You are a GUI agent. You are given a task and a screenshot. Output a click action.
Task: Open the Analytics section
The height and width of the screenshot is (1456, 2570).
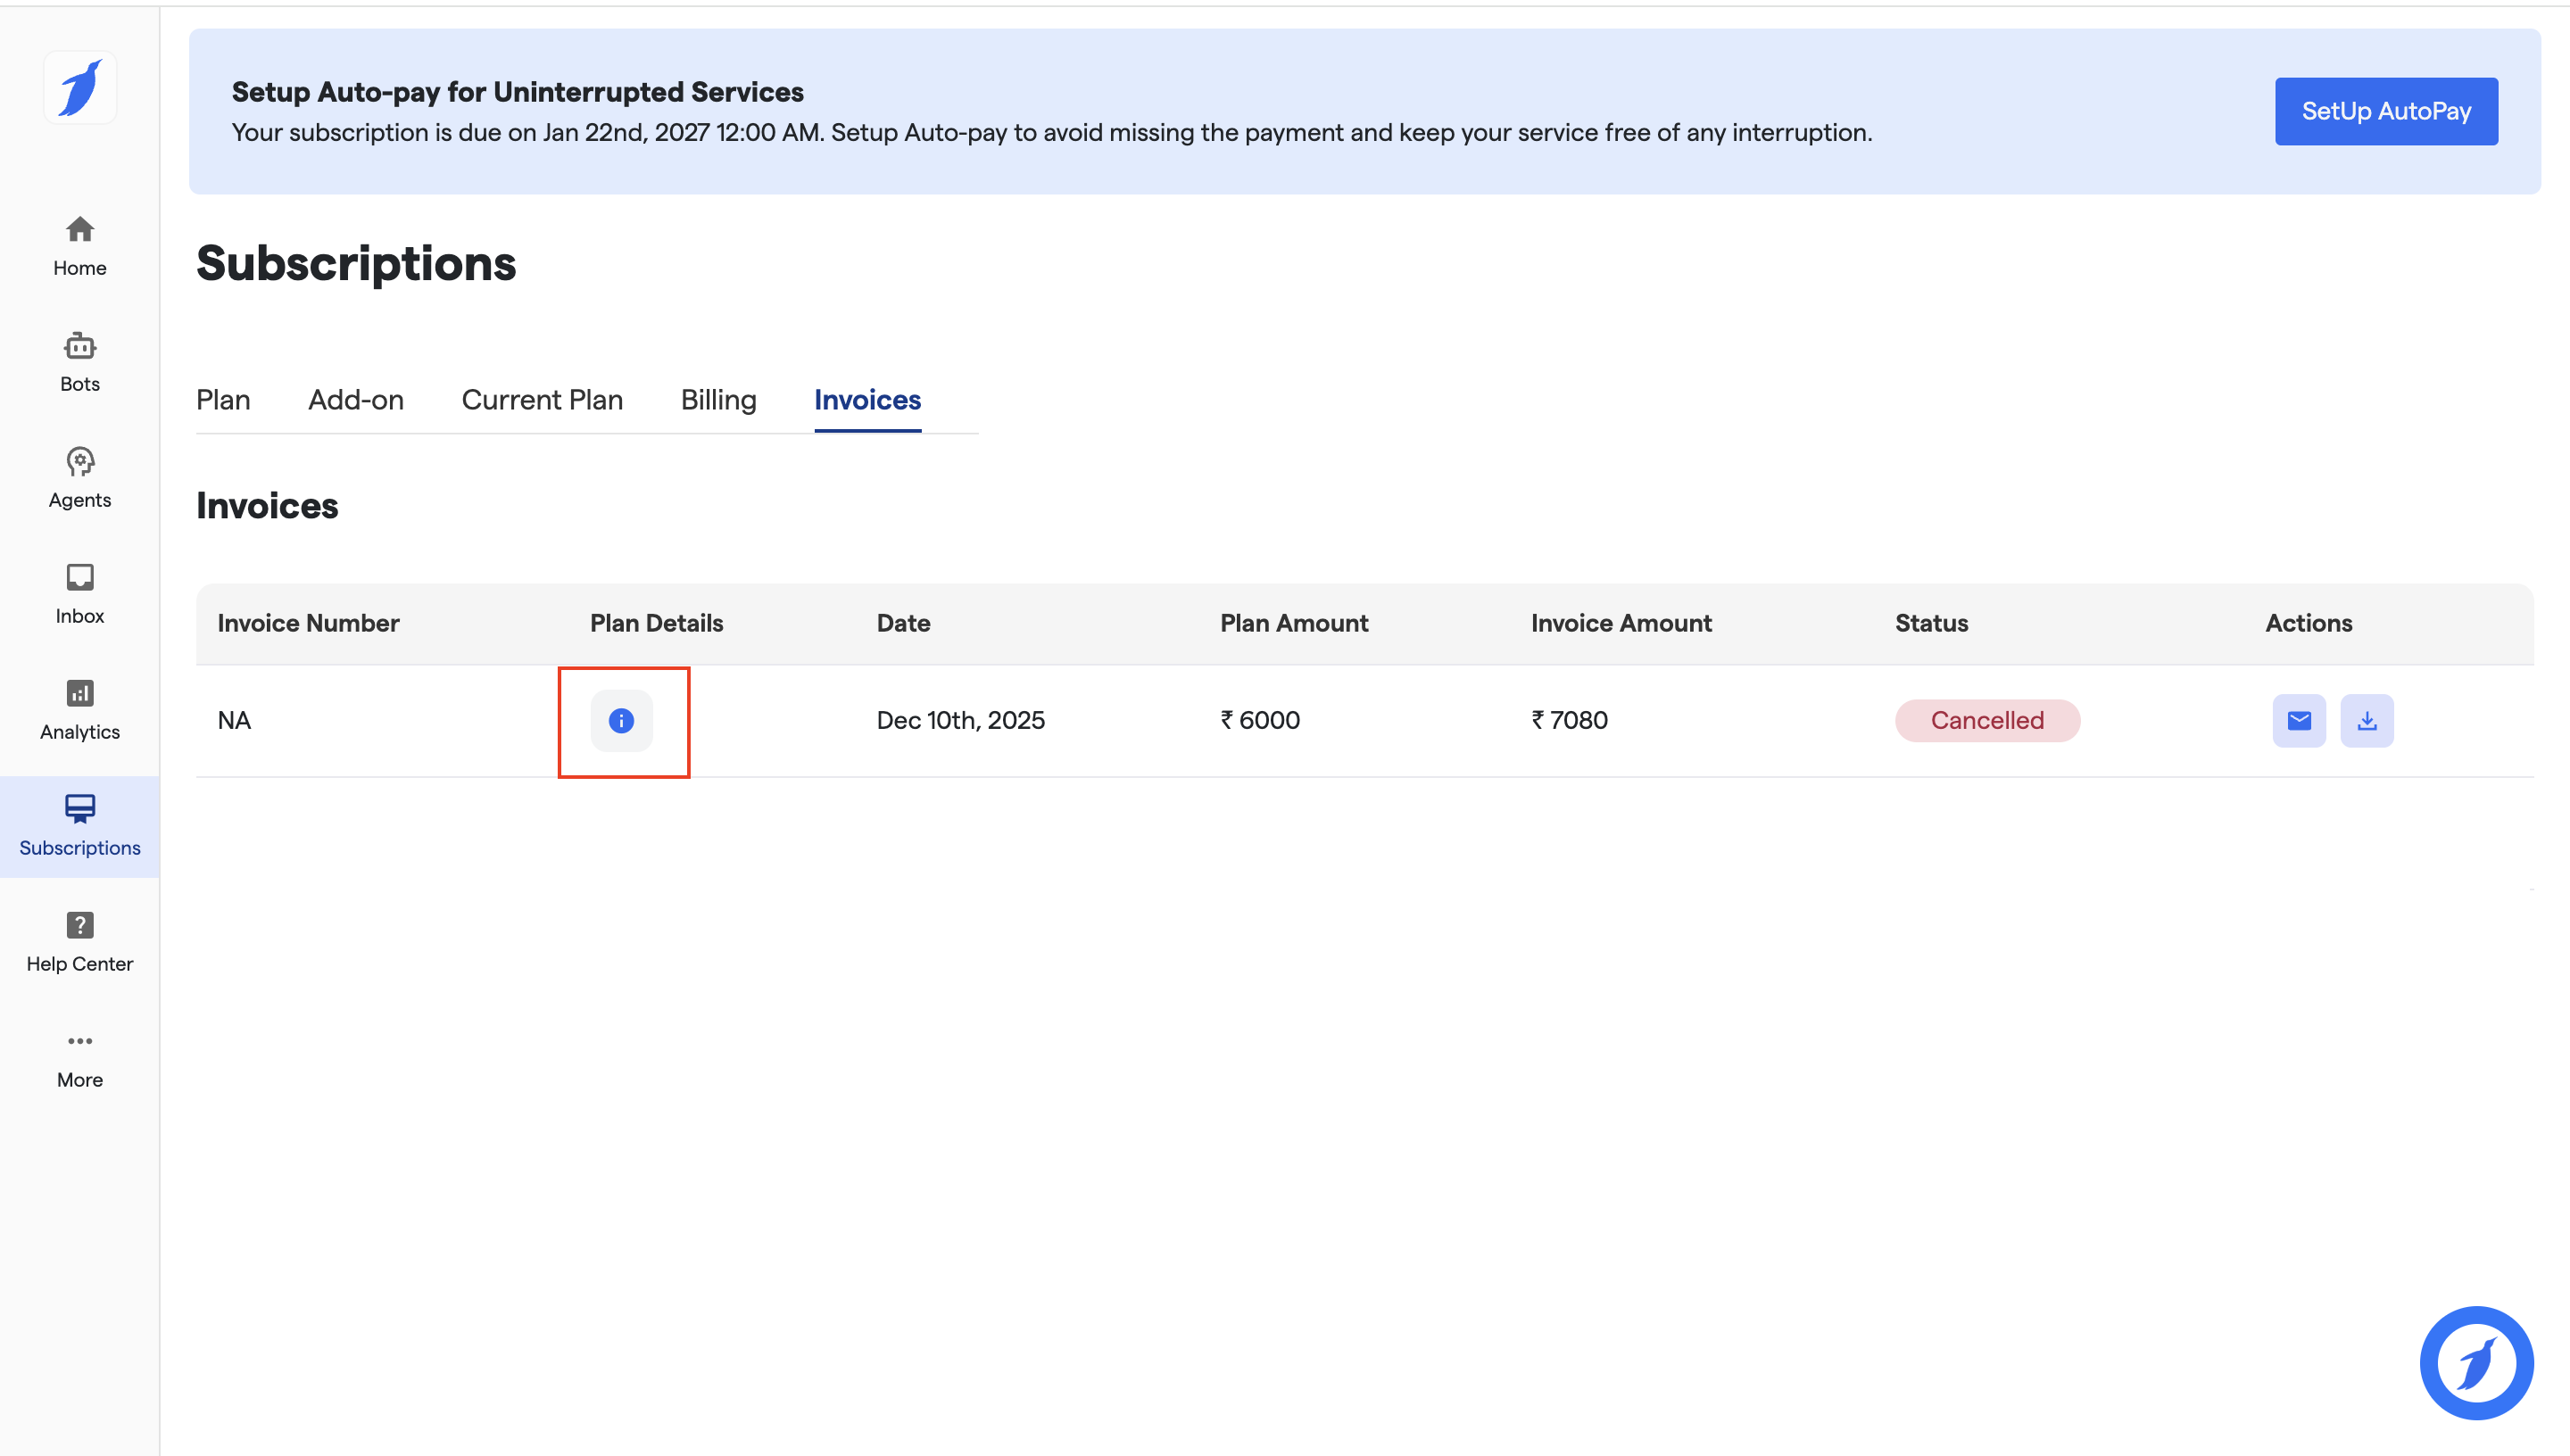click(x=80, y=710)
